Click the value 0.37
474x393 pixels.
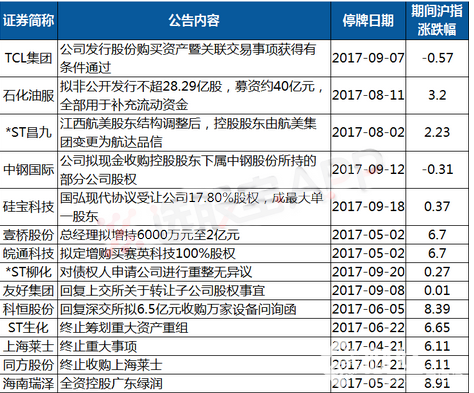click(x=437, y=207)
